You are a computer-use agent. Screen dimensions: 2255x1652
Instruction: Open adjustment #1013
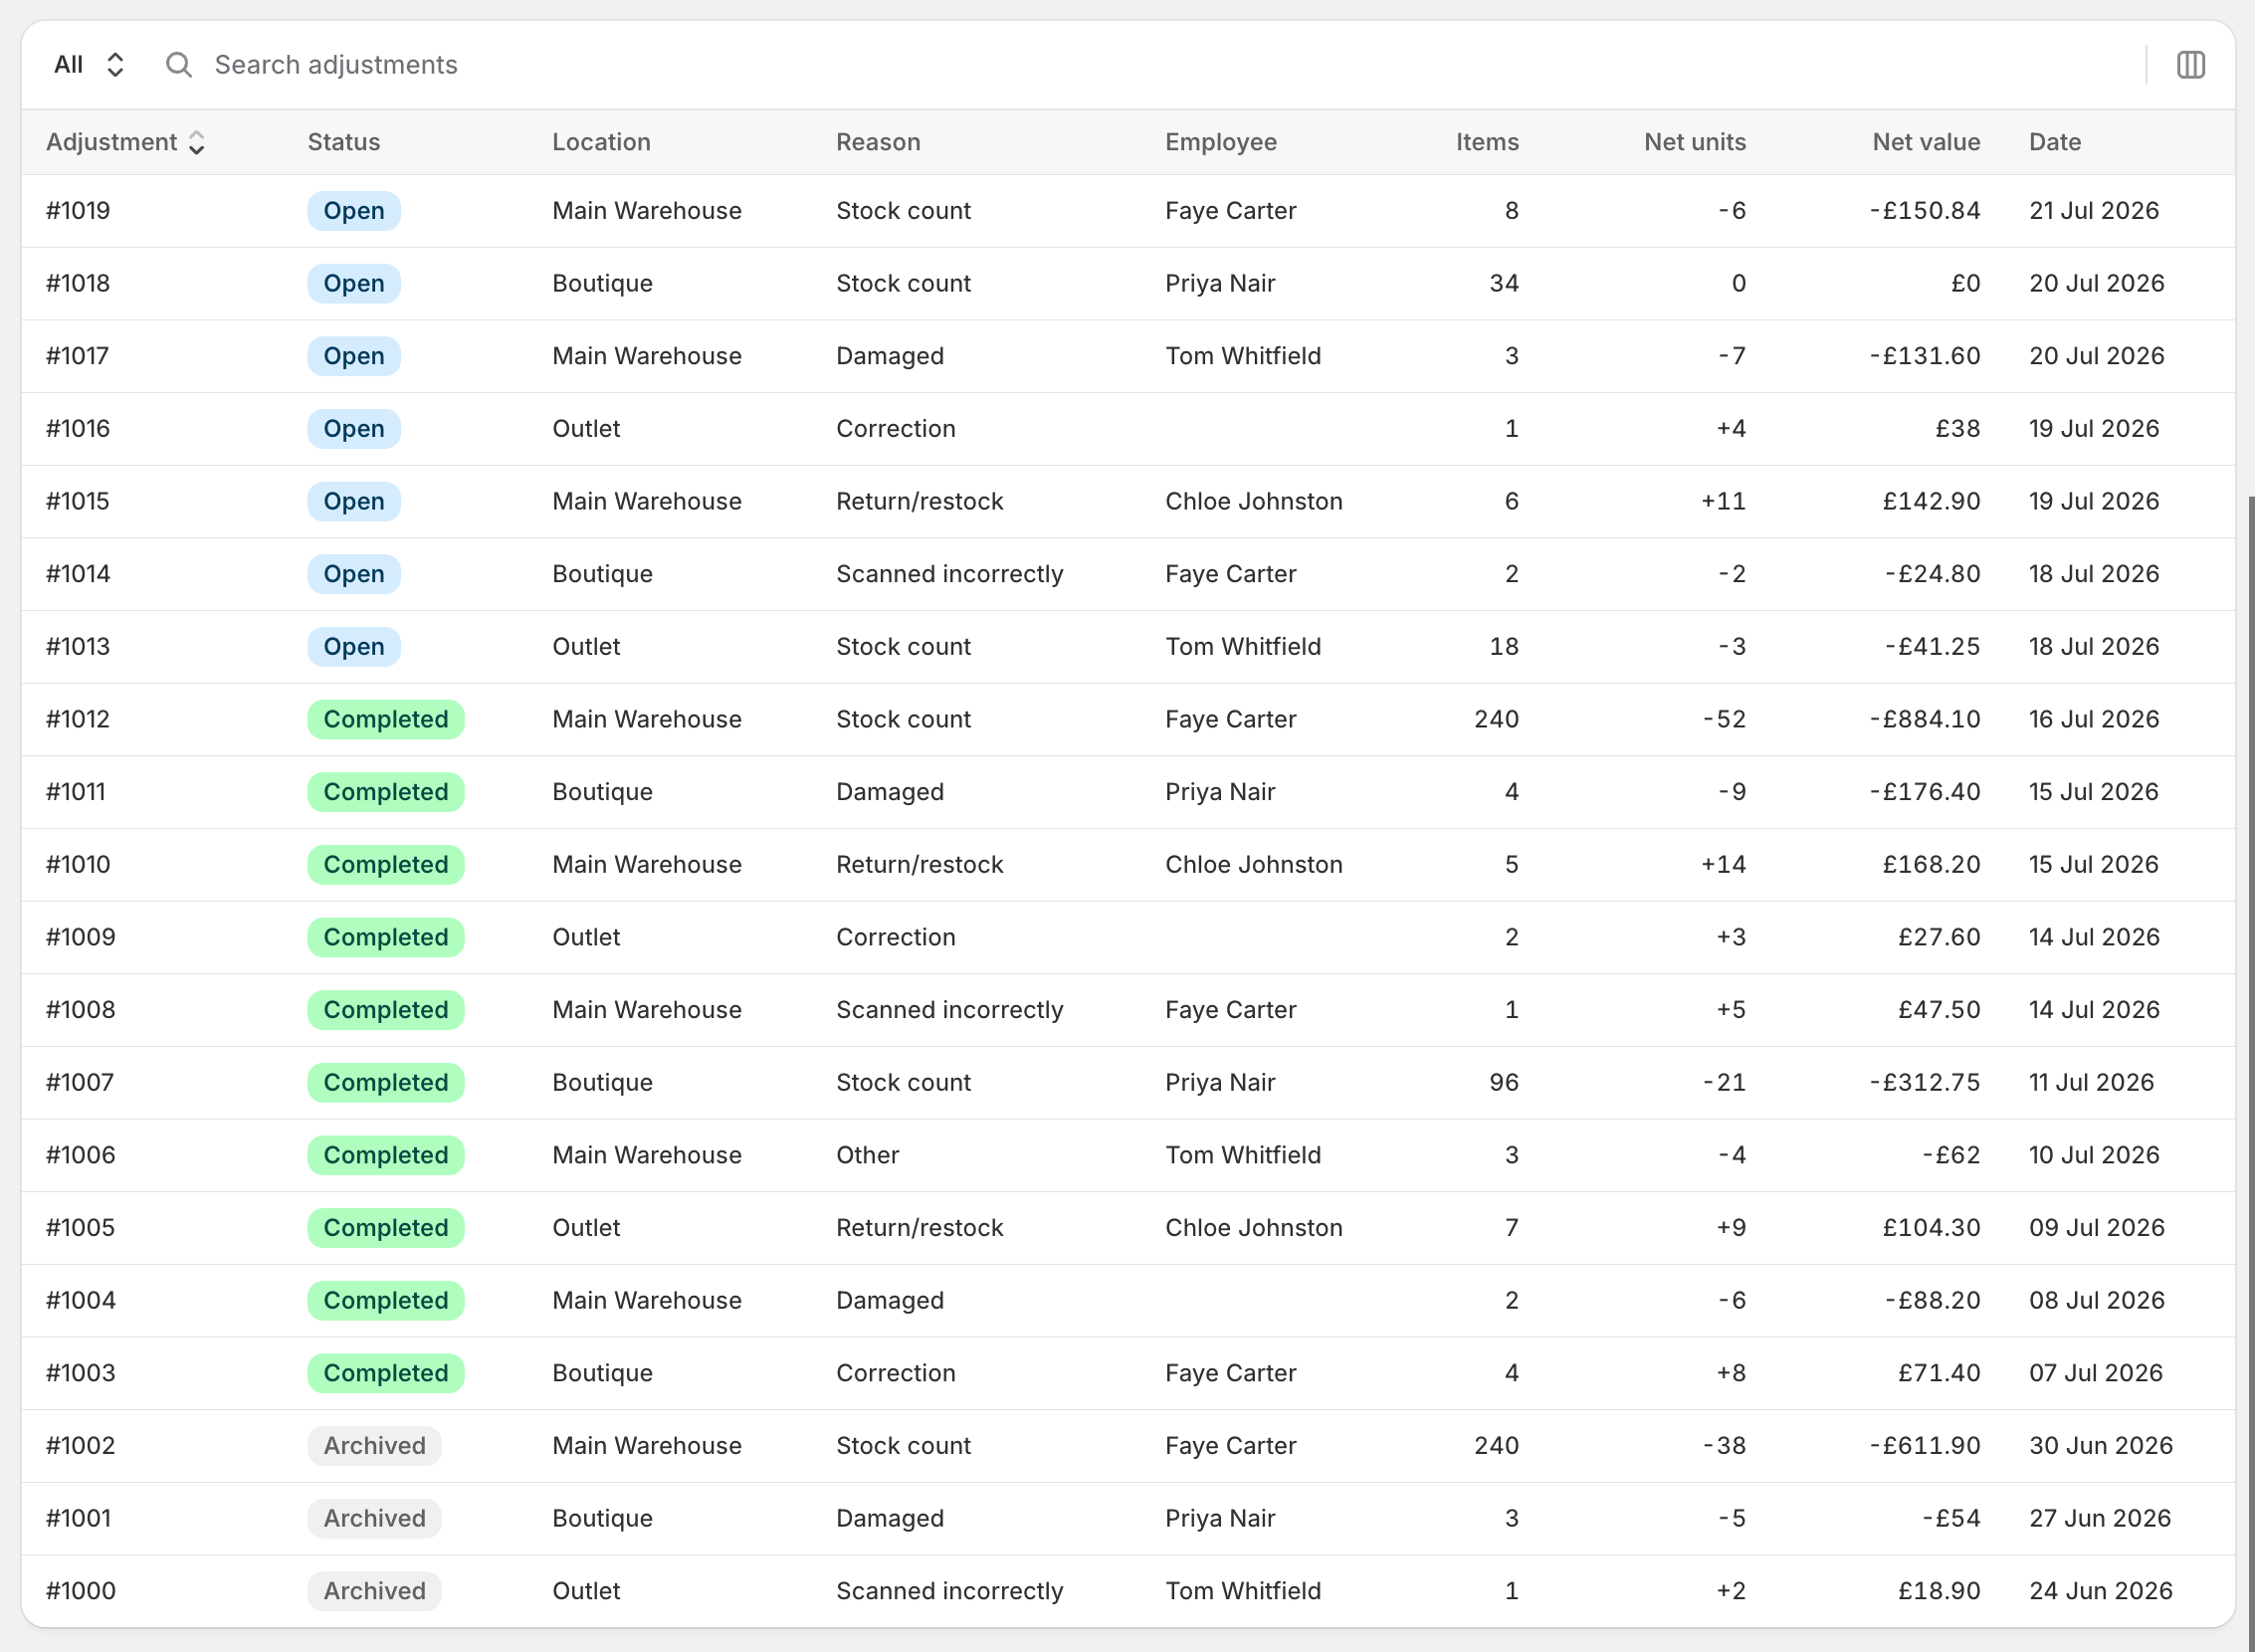pos(1128,647)
